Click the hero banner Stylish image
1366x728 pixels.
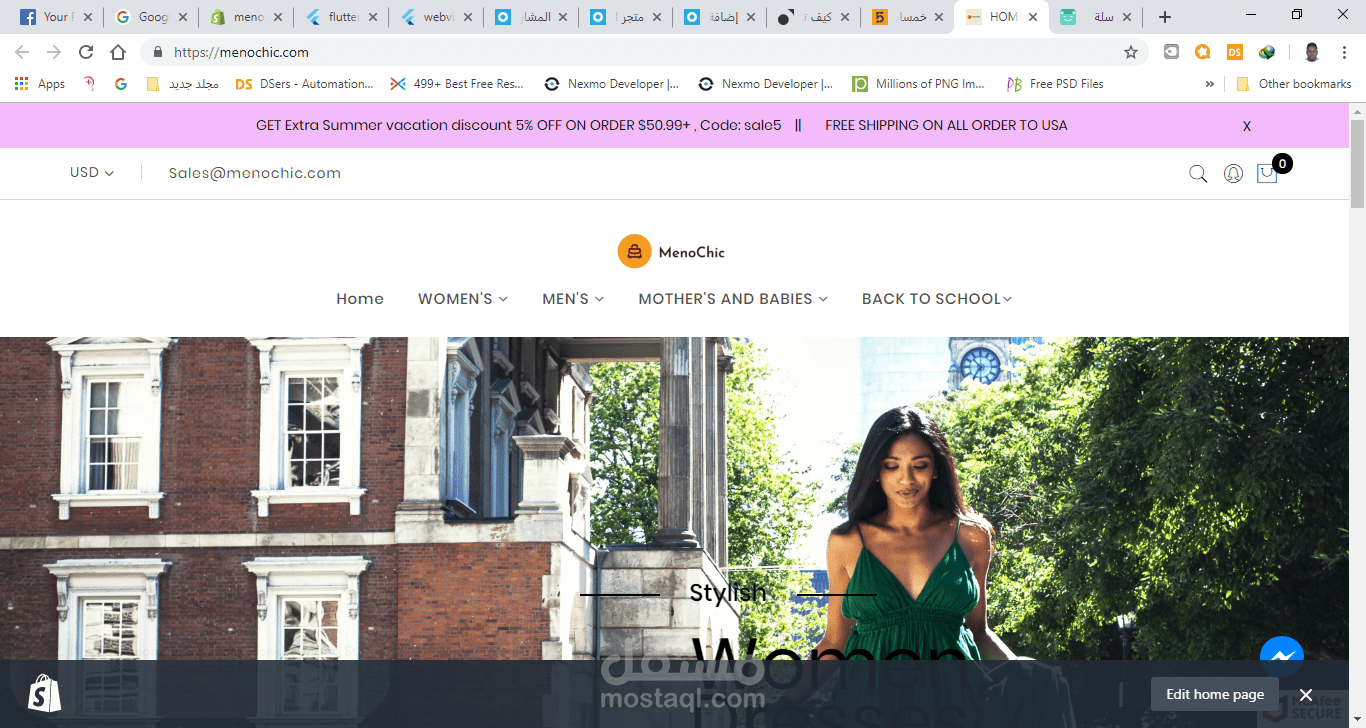tap(674, 532)
